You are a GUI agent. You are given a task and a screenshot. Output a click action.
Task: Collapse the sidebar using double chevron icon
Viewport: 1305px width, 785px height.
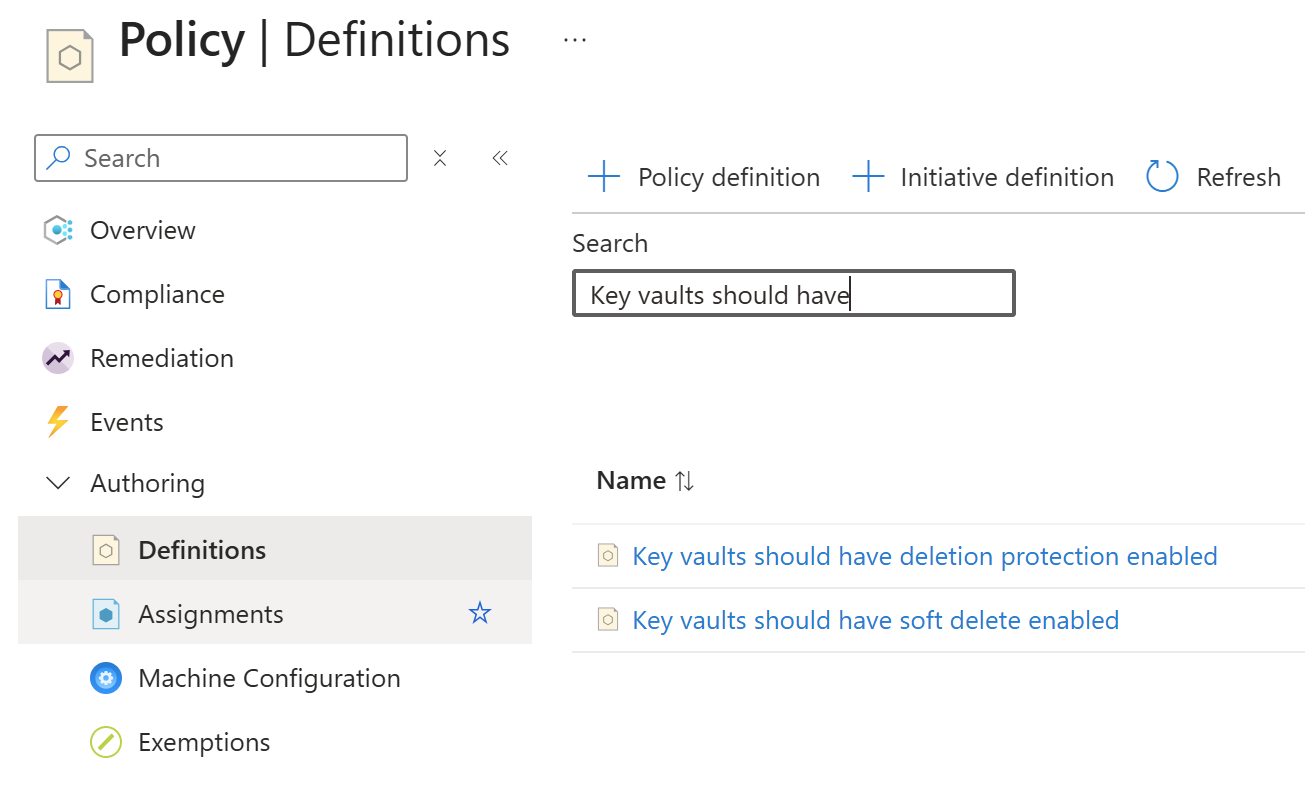point(500,158)
